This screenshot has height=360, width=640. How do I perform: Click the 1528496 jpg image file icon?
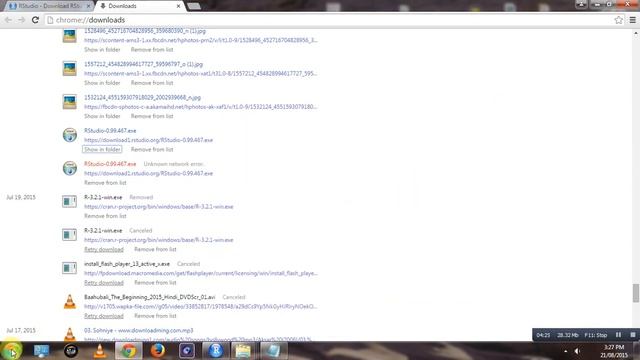point(70,36)
